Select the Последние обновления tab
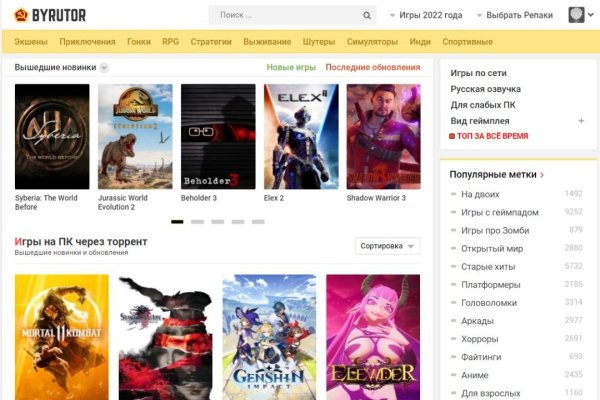This screenshot has width=600, height=400. click(372, 67)
